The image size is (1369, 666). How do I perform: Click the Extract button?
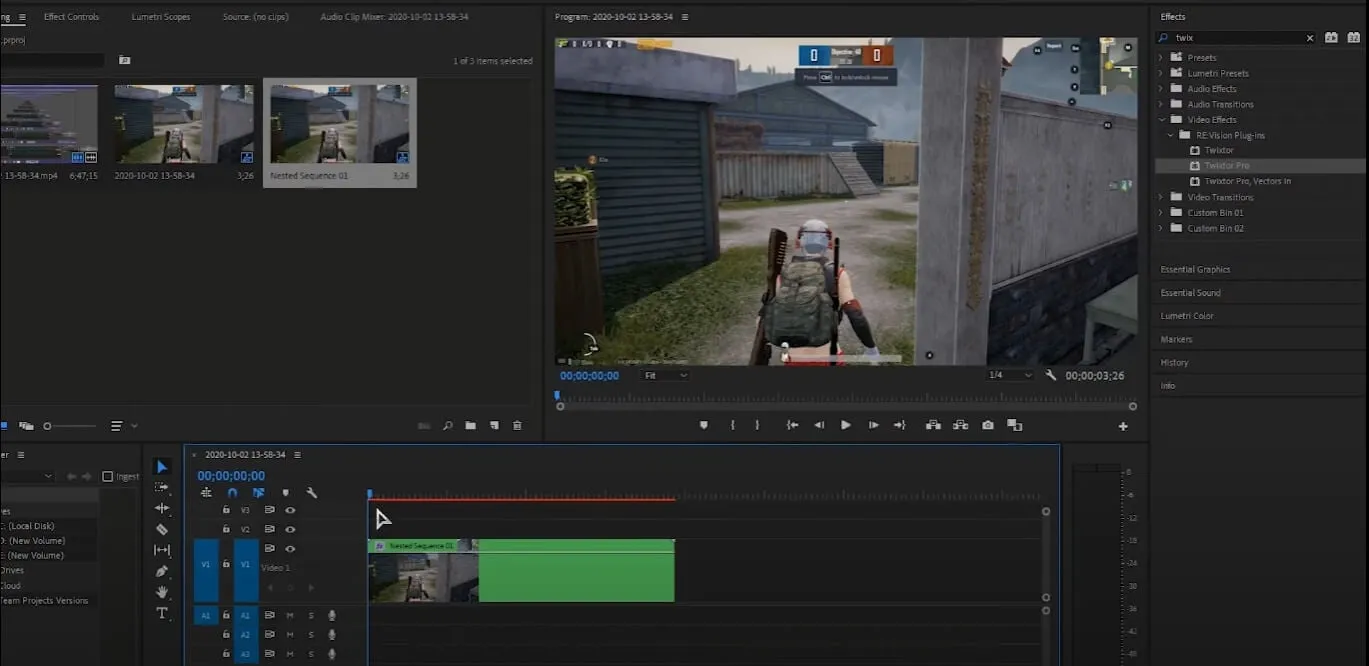(961, 425)
